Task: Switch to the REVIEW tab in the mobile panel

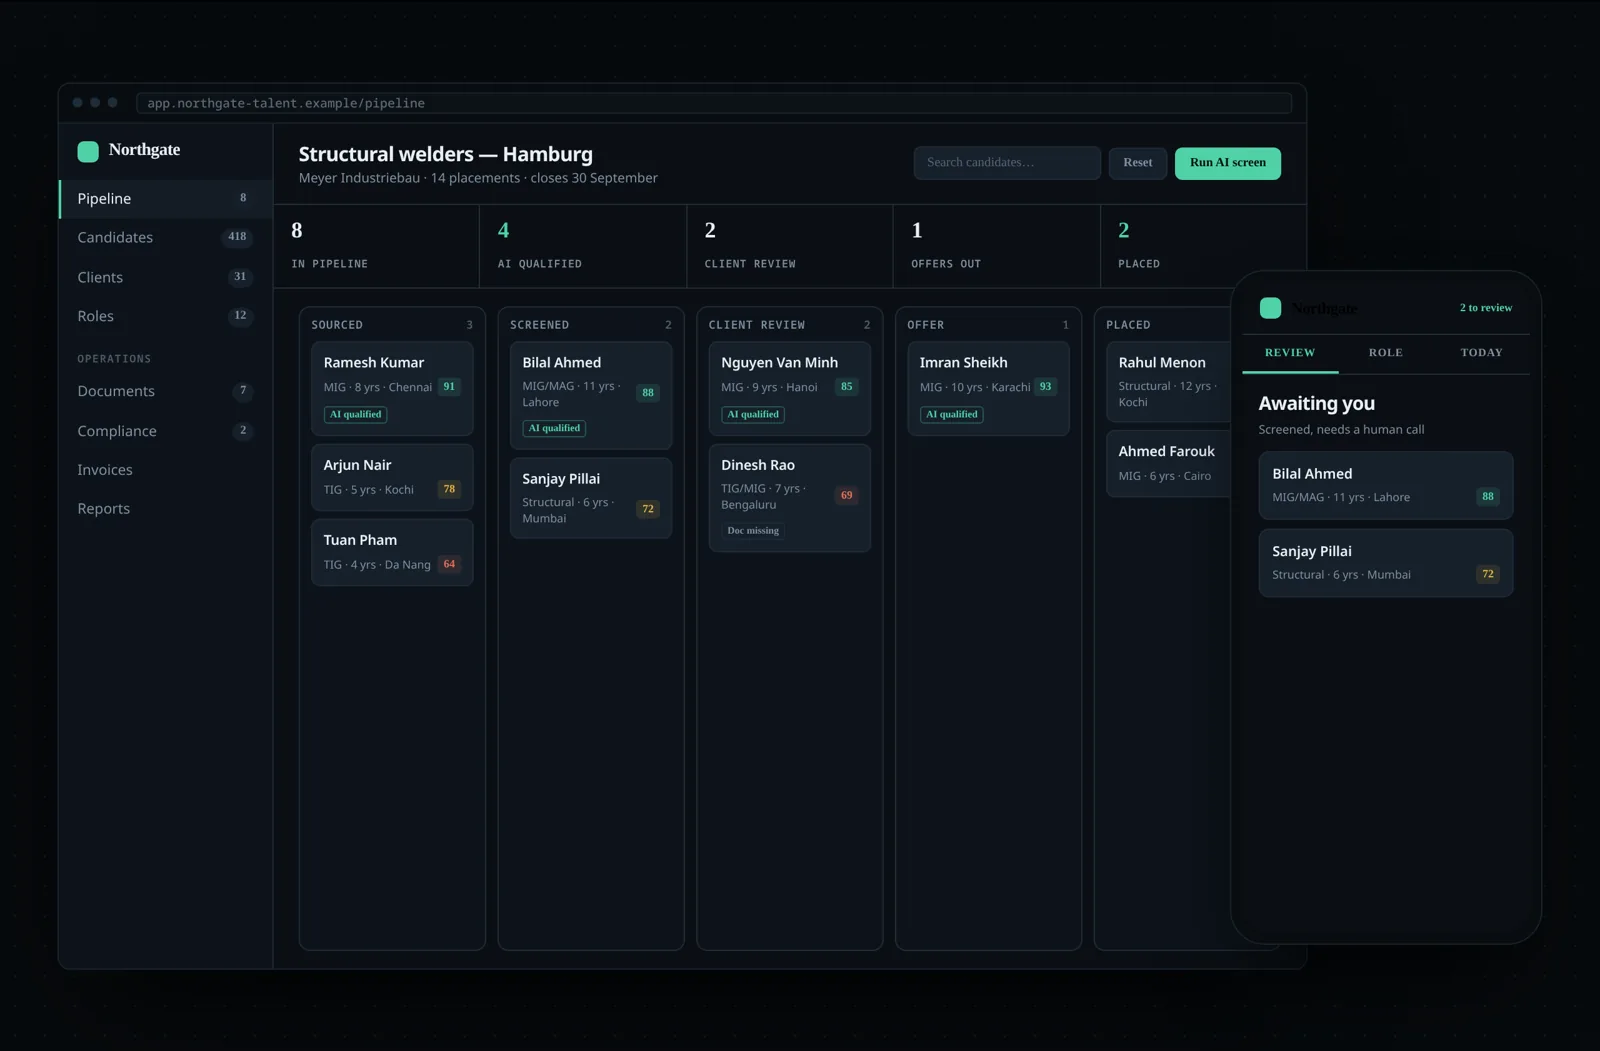Action: tap(1290, 353)
